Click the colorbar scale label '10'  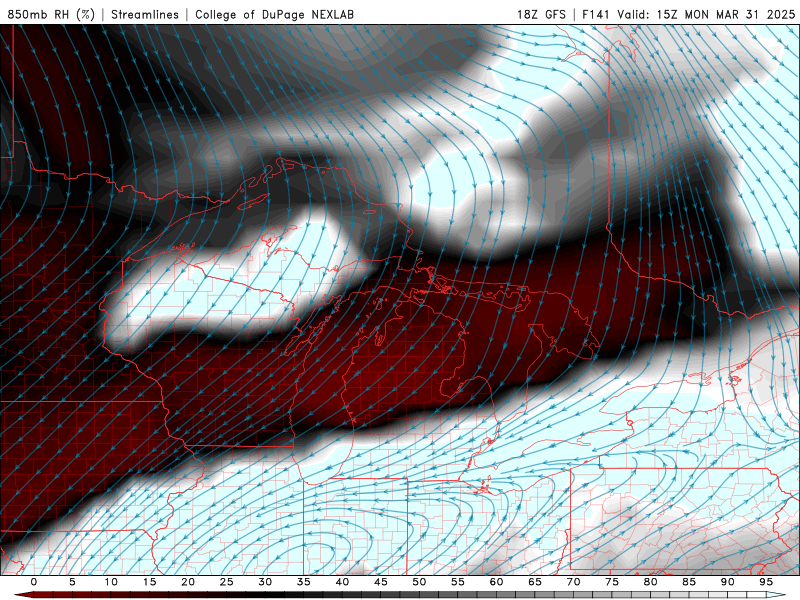click(111, 582)
